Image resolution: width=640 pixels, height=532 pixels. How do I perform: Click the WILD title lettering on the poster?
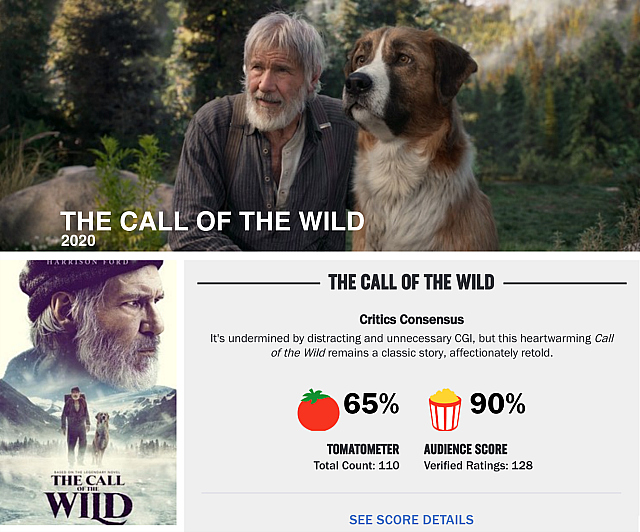89,507
